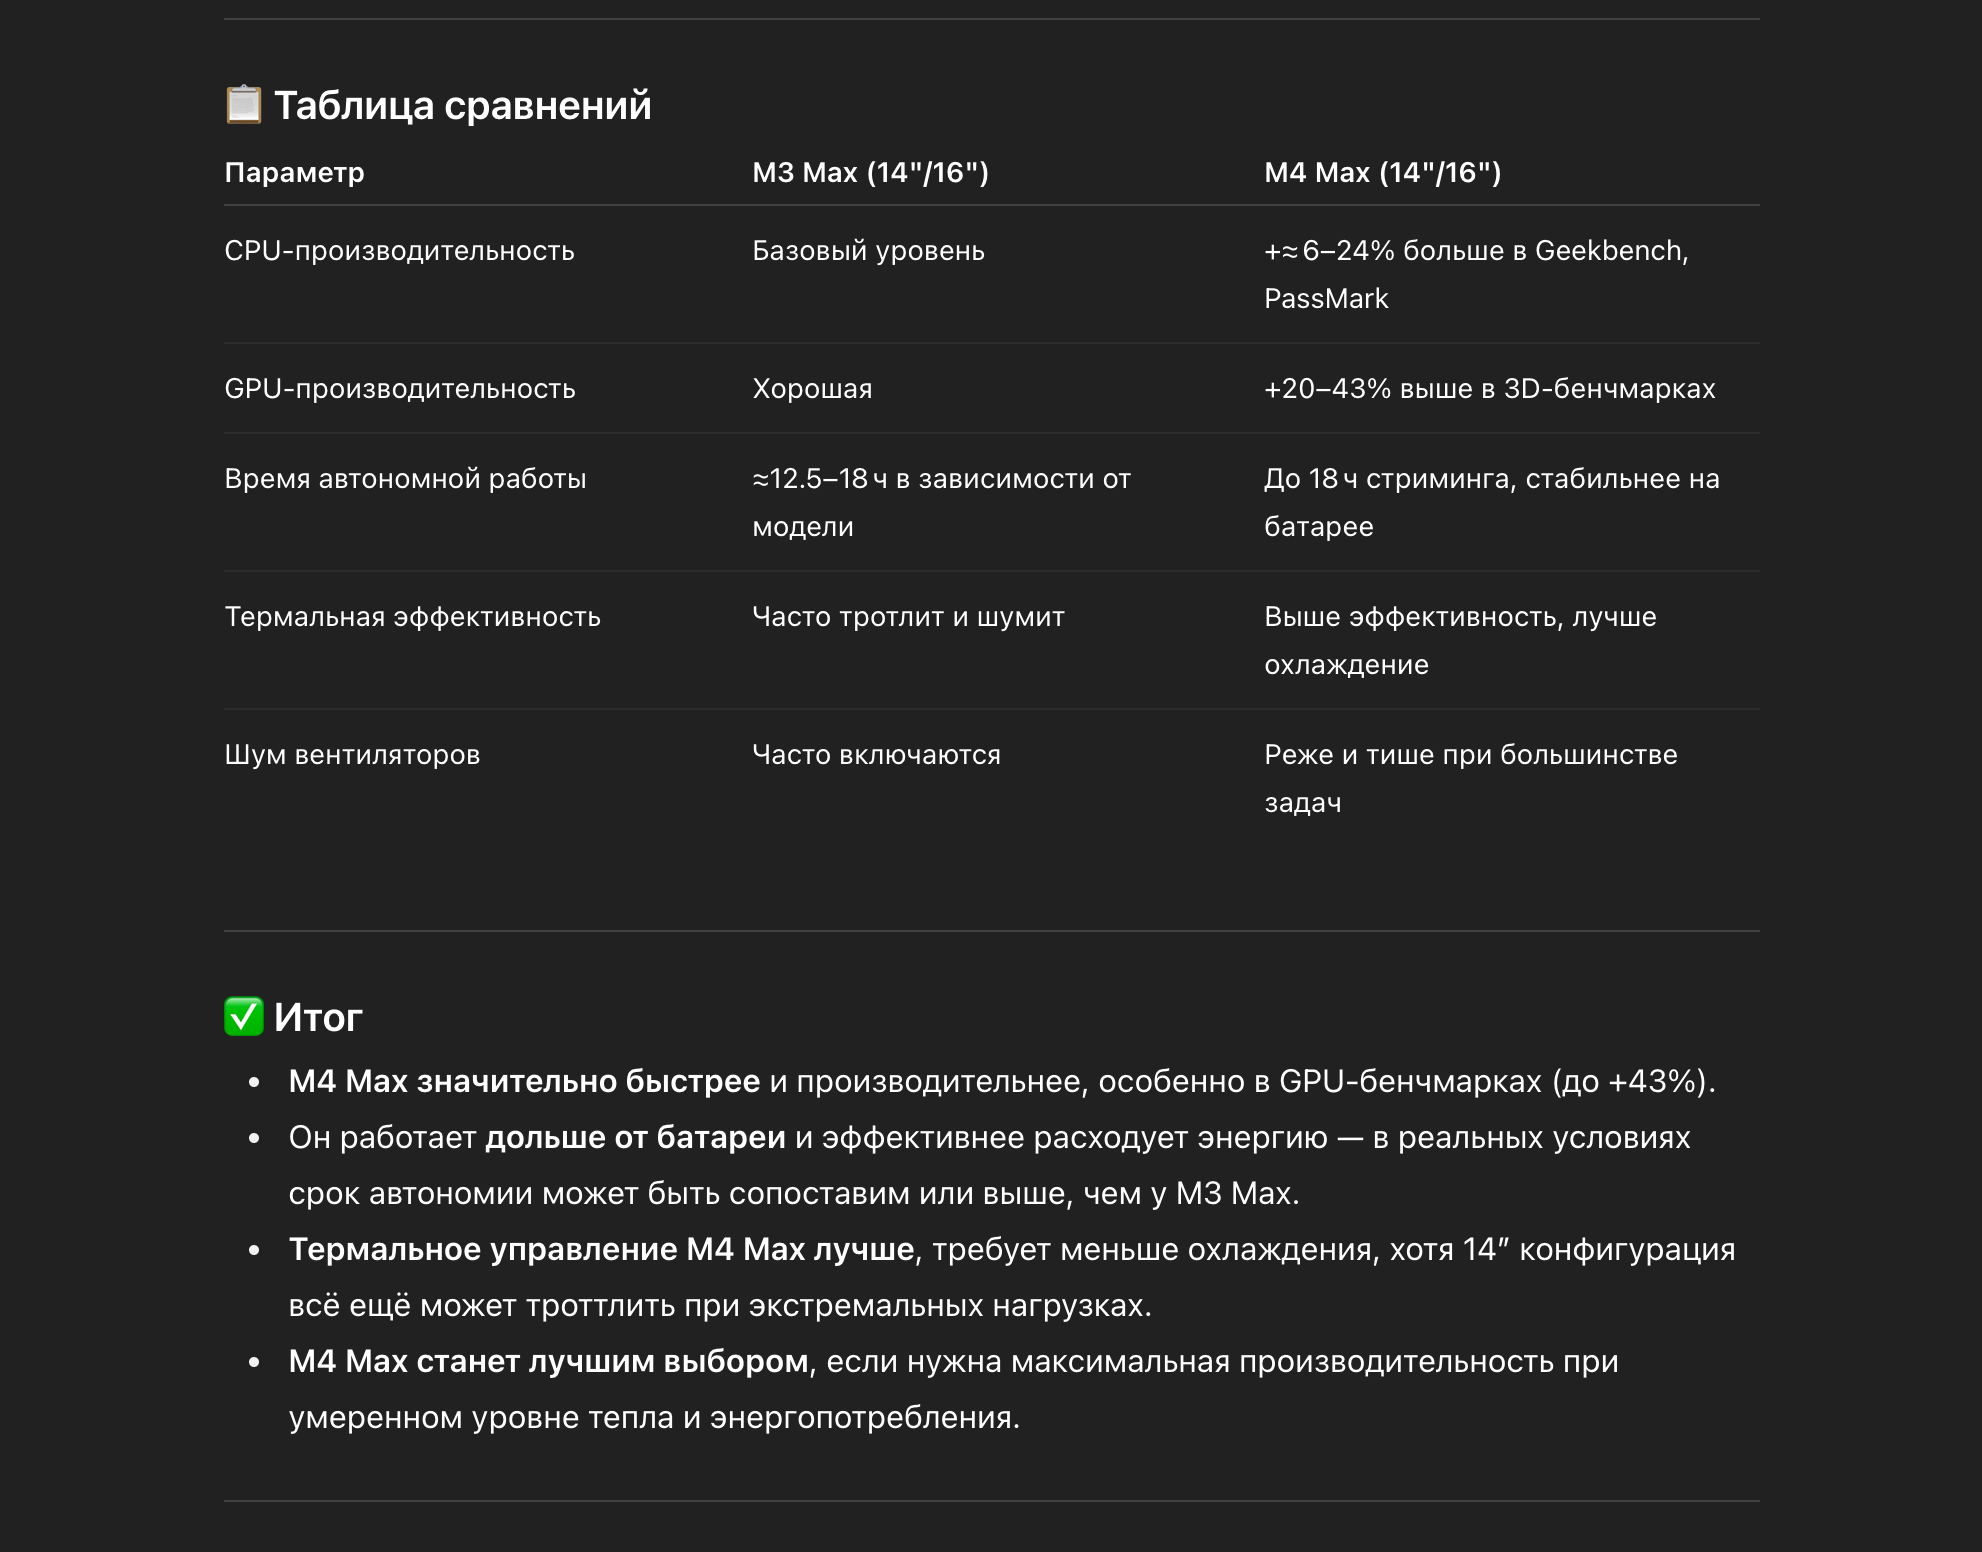Click the Шум вентиляторов row label

[x=352, y=754]
